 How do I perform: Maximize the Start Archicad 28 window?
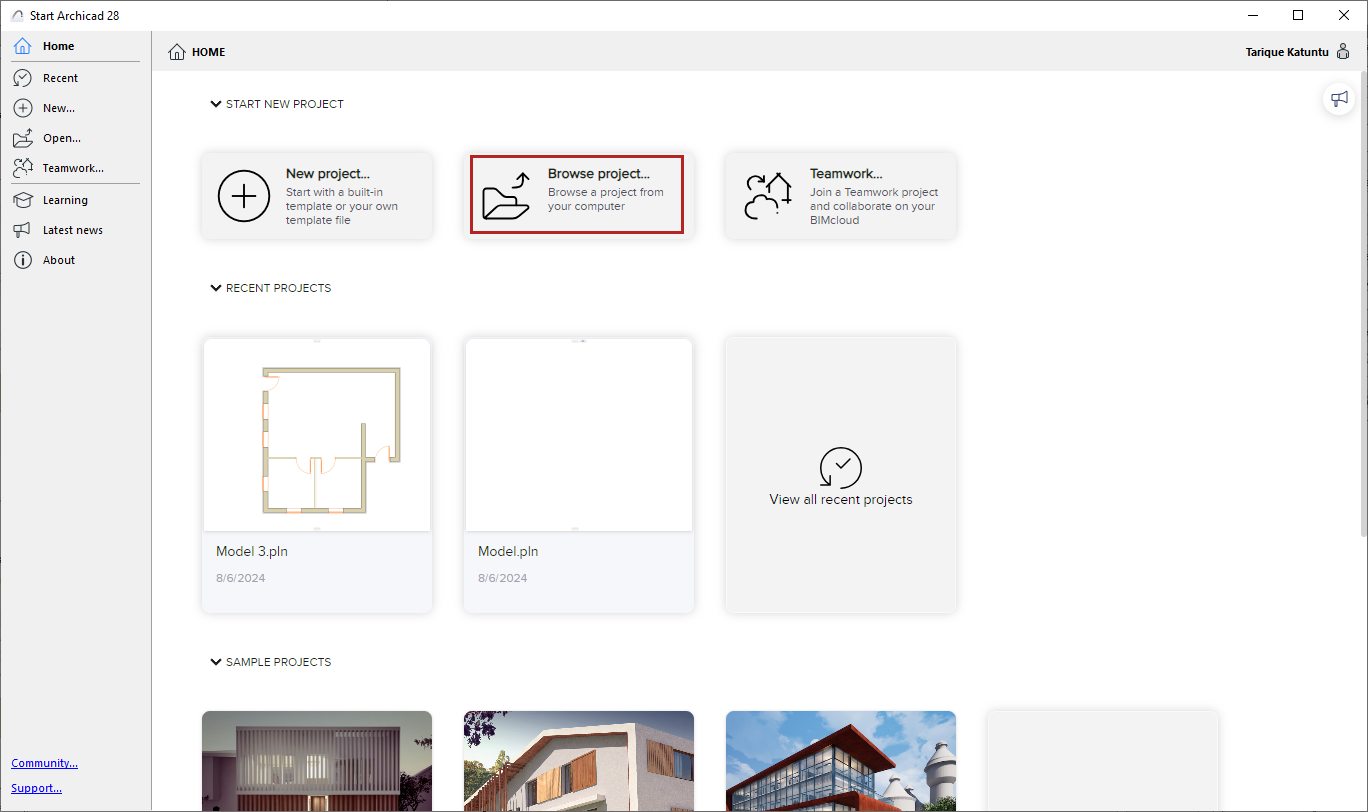(x=1298, y=15)
